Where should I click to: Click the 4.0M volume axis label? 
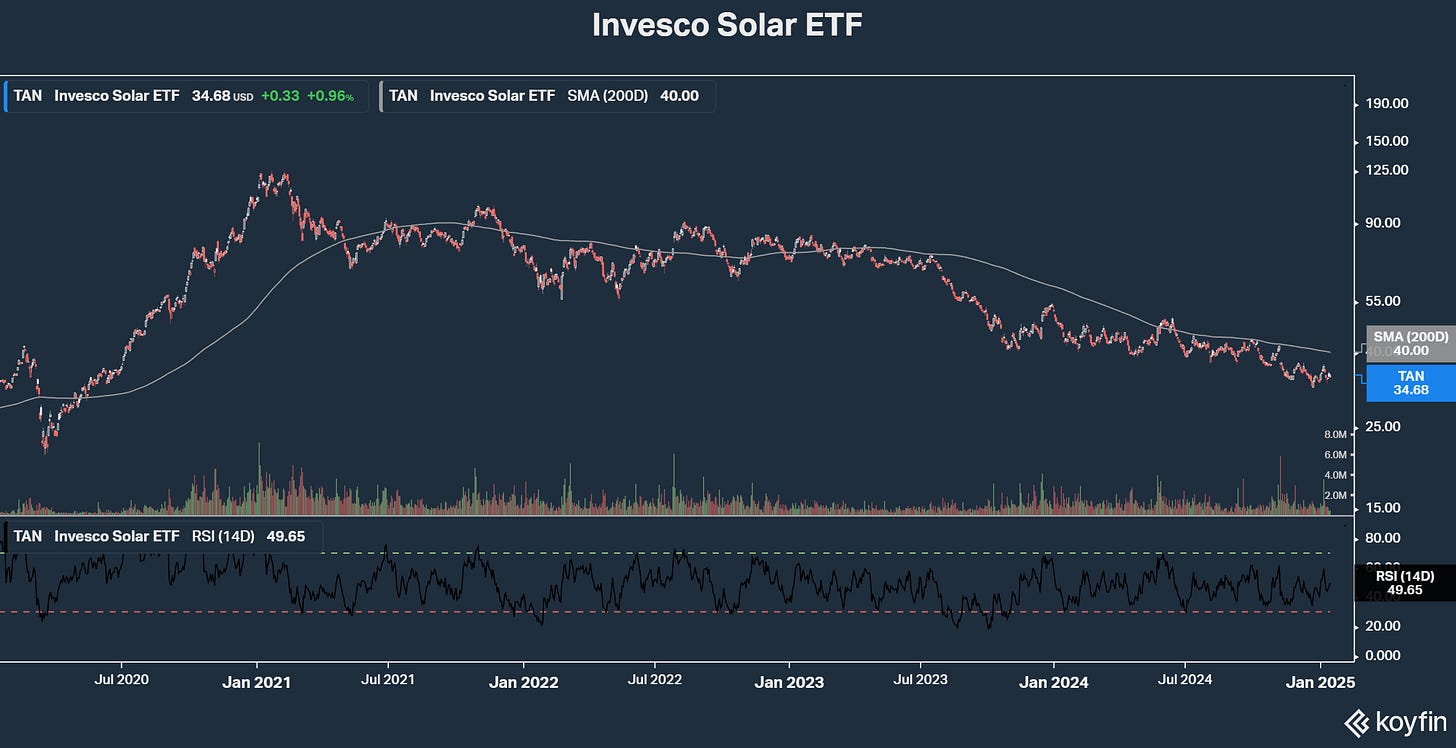coord(1335,475)
